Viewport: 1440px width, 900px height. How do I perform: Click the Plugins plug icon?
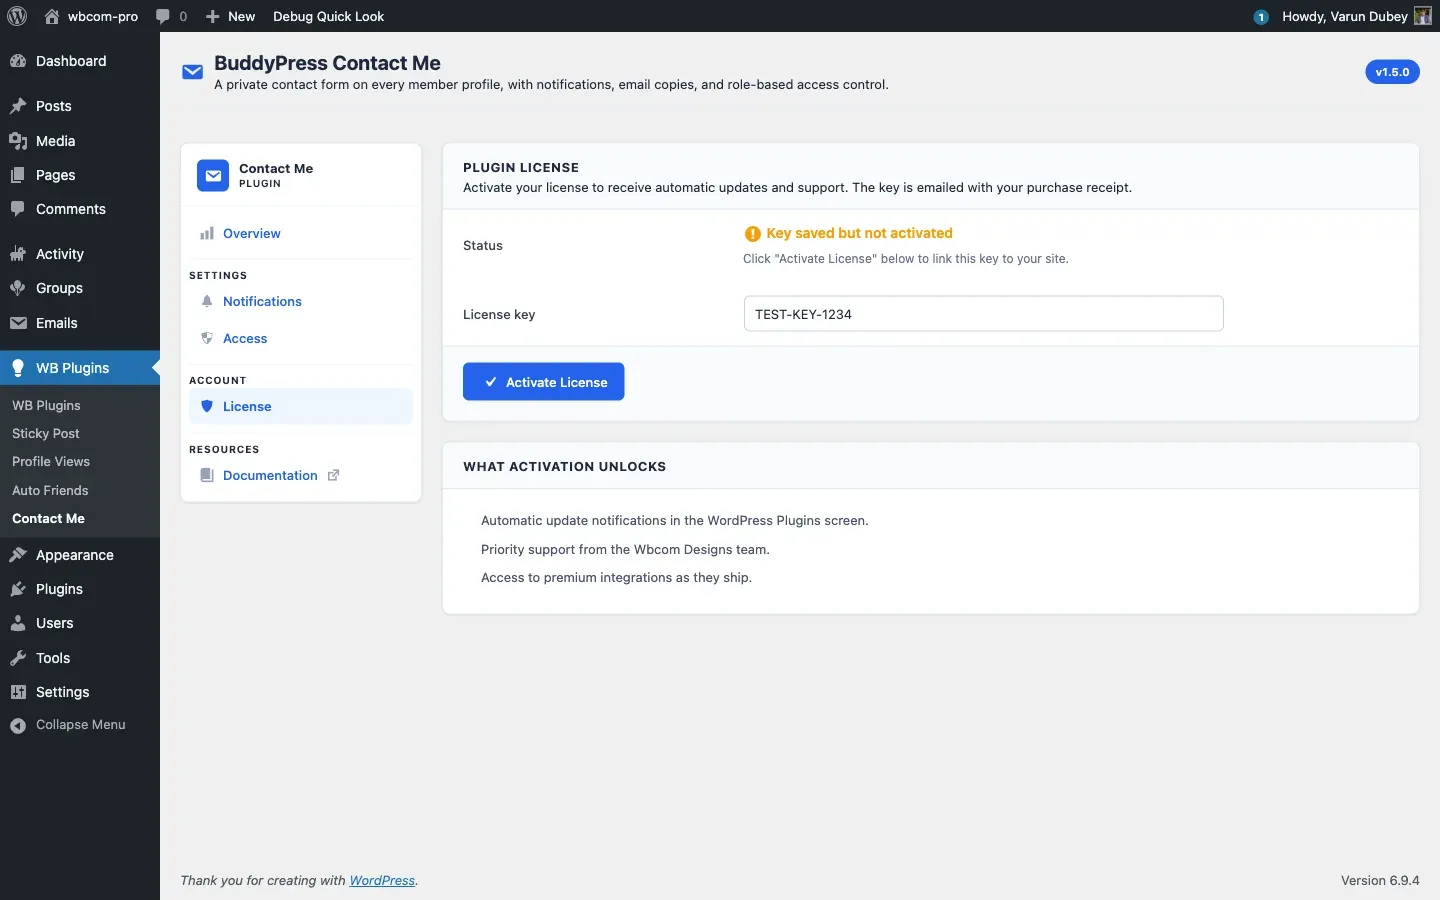pyautogui.click(x=18, y=589)
